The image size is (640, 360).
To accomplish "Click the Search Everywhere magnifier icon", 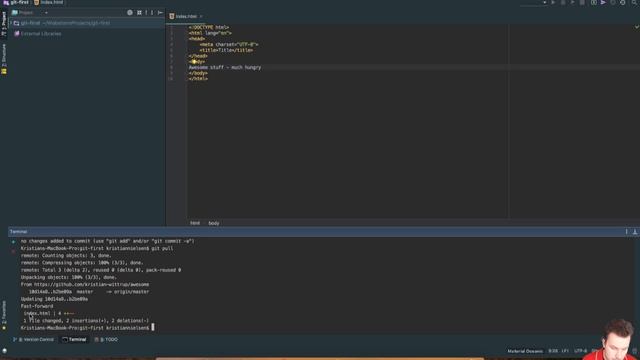I will [635, 2].
